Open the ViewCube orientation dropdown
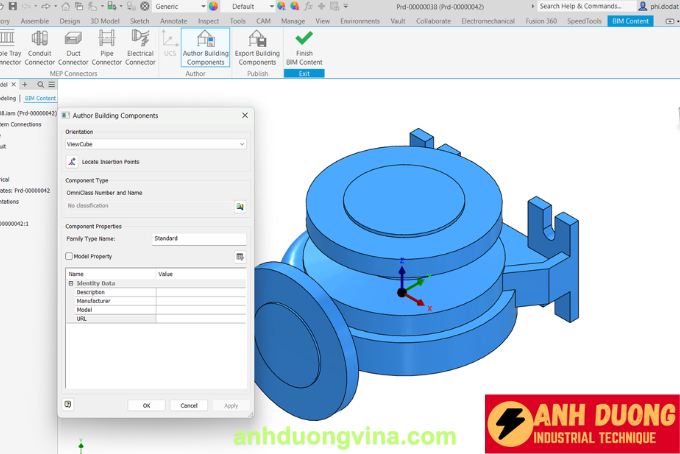680x454 pixels. (155, 144)
